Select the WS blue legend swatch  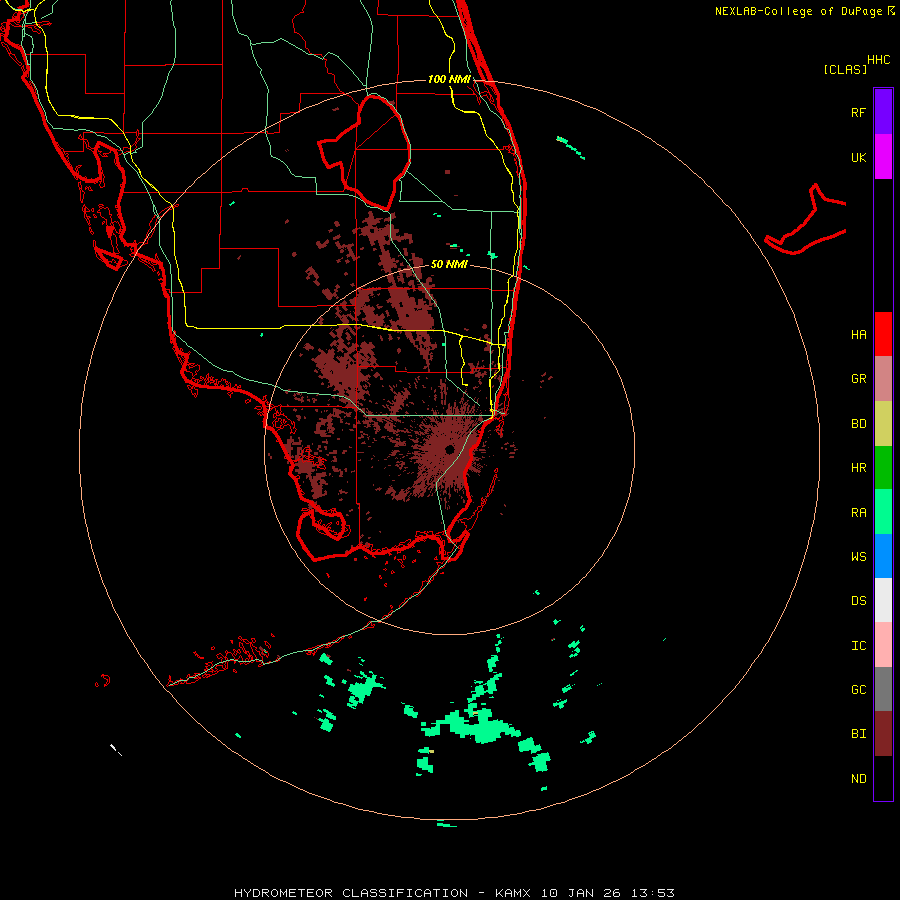pyautogui.click(x=883, y=556)
